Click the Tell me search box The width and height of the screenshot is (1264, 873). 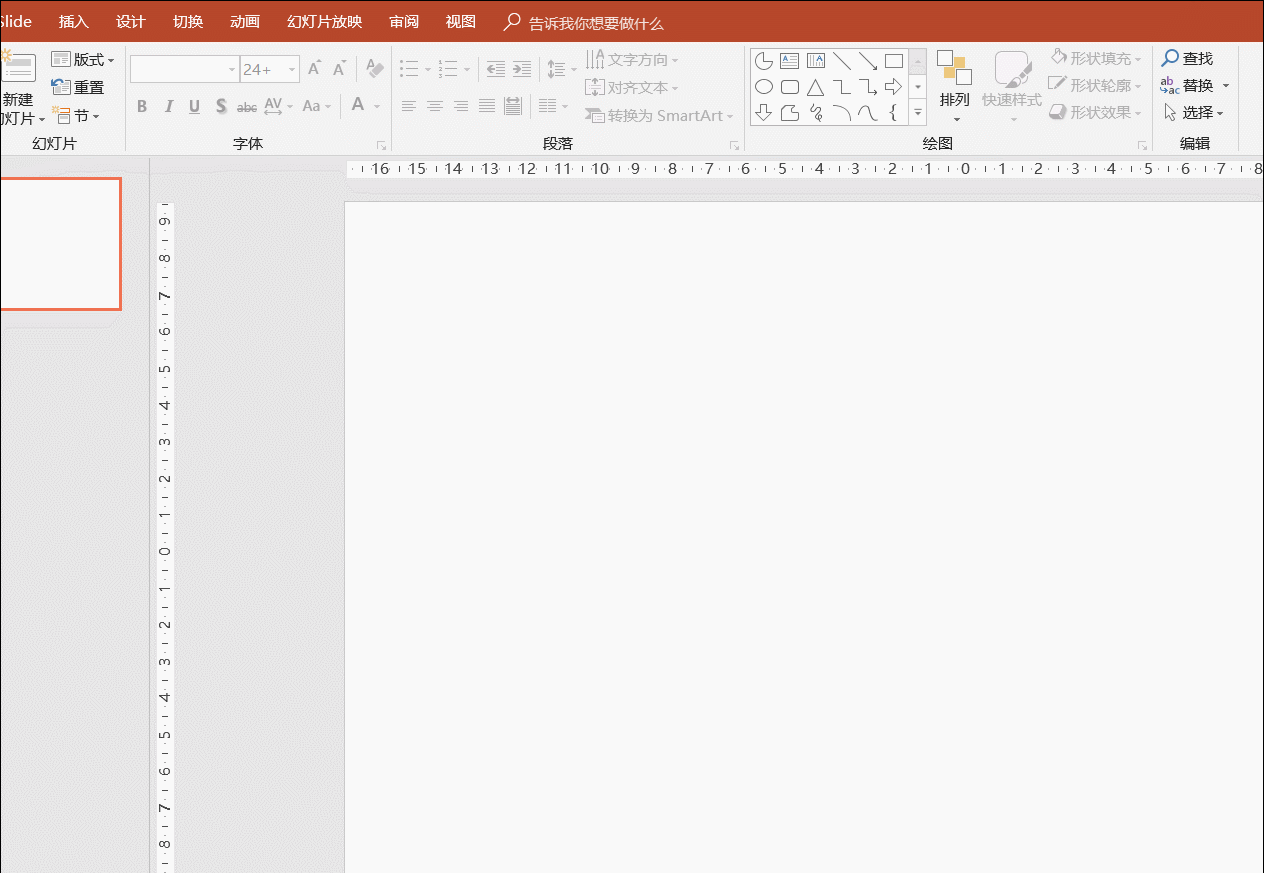click(595, 23)
